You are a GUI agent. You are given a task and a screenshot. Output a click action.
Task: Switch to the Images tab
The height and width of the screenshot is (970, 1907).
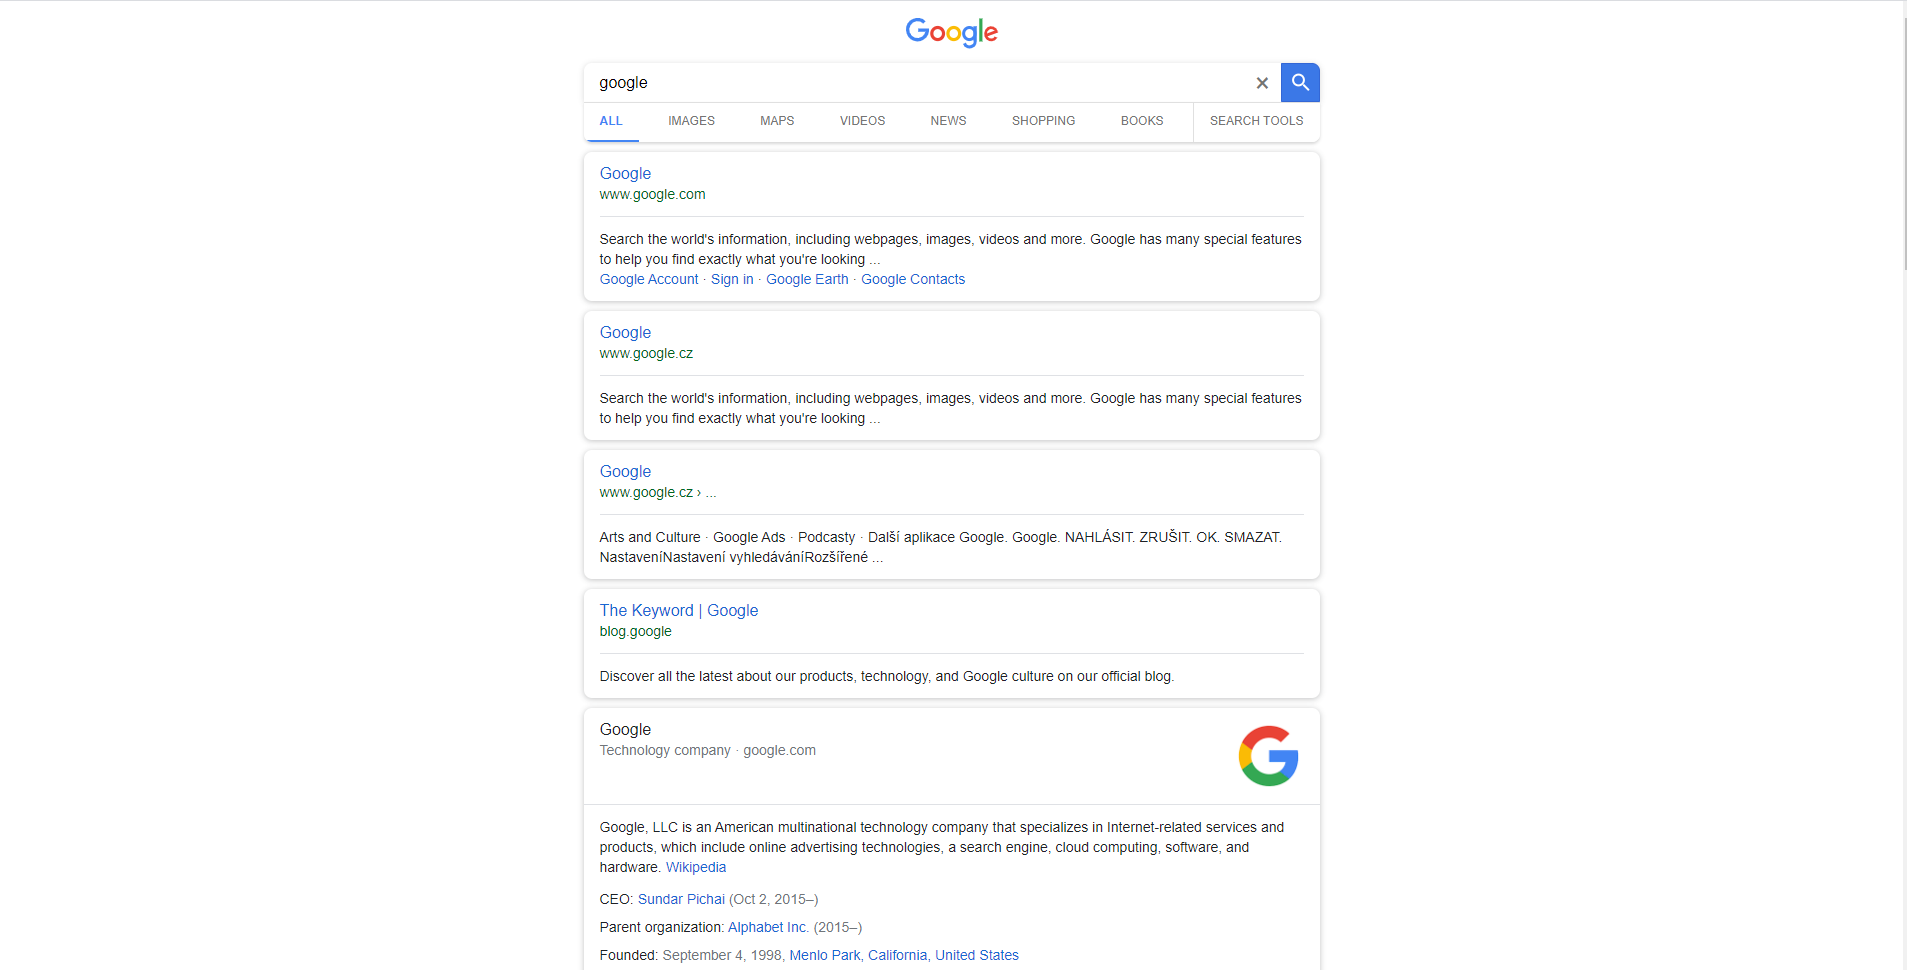click(x=691, y=121)
